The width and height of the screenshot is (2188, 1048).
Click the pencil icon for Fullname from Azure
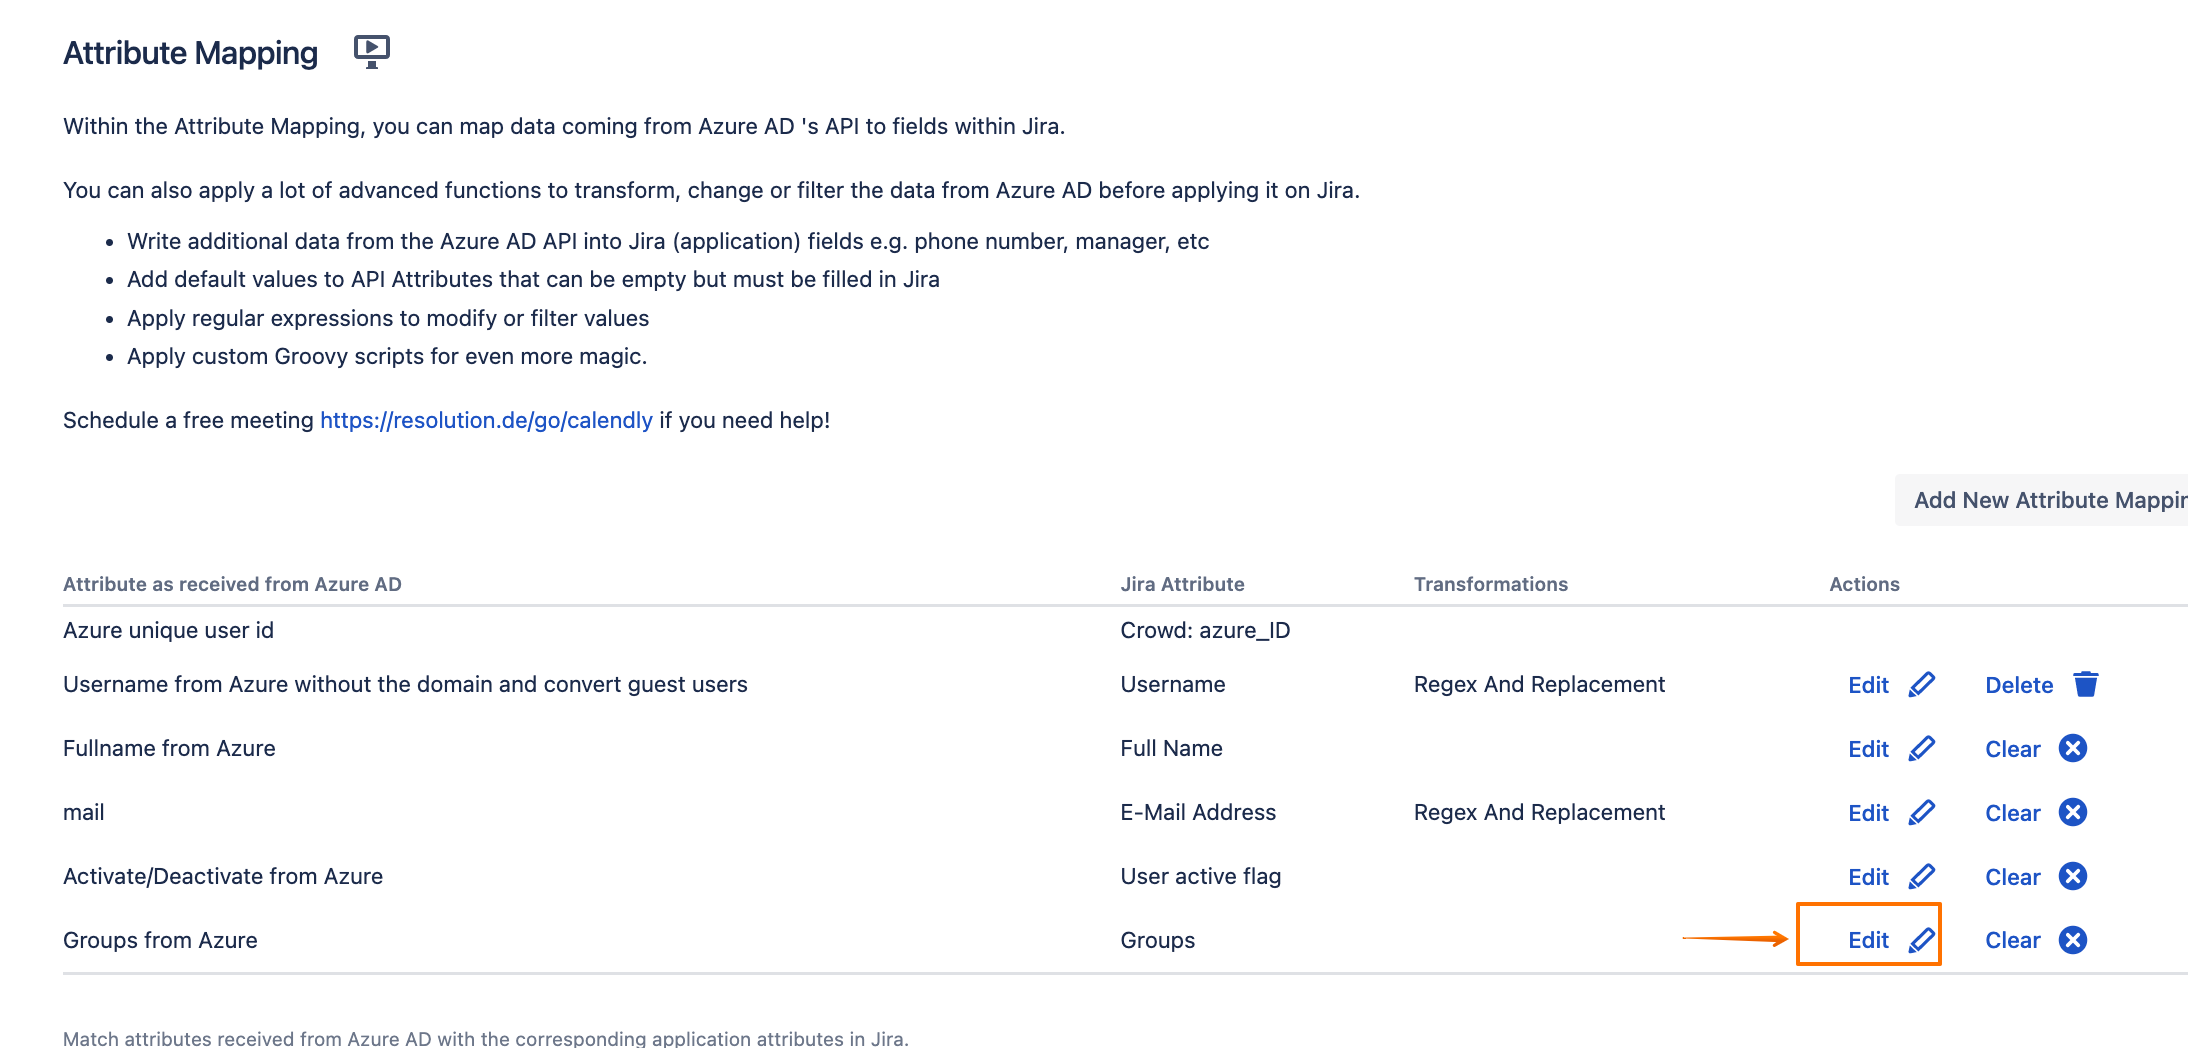(x=1921, y=749)
